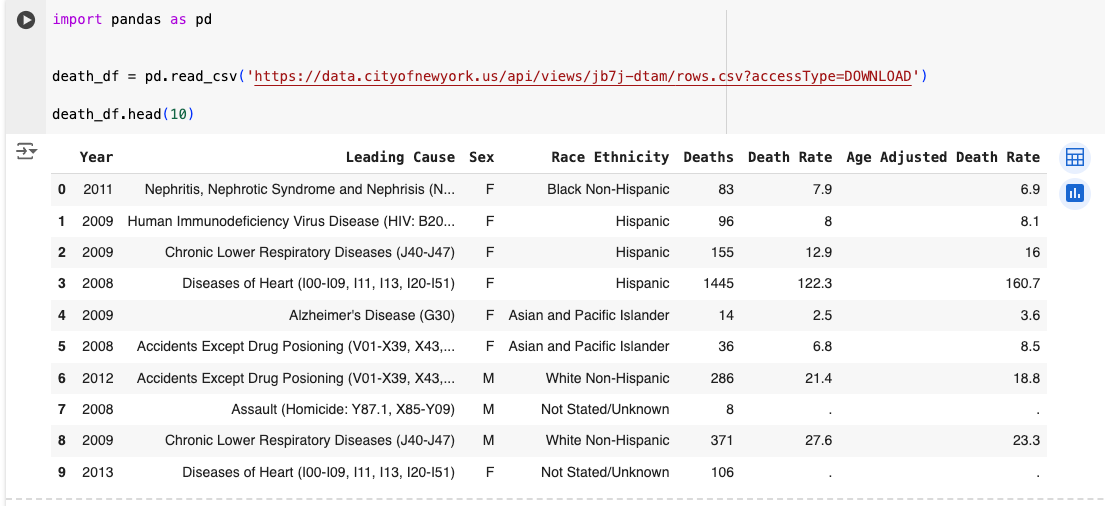Click the Age Adjusted value 6.9
Viewport: 1105px width, 506px height.
click(x=1031, y=190)
